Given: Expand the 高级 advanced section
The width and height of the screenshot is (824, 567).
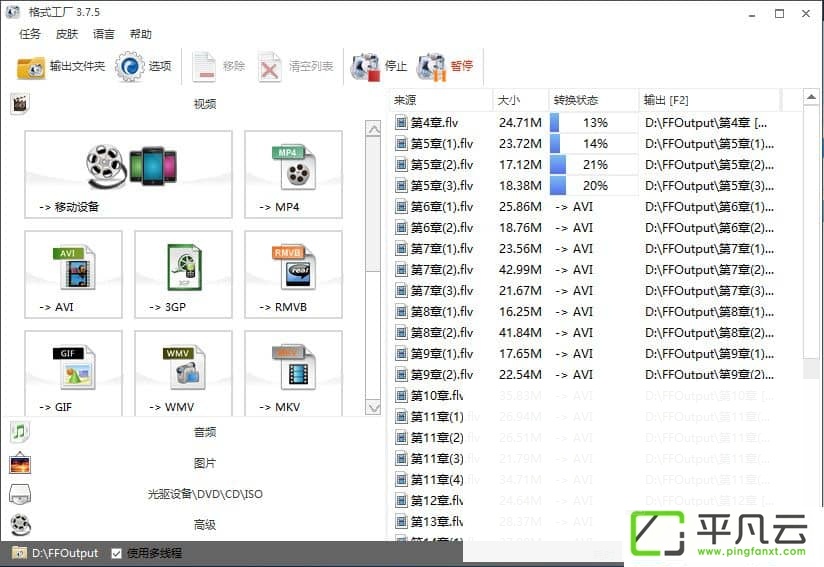Looking at the screenshot, I should [204, 524].
